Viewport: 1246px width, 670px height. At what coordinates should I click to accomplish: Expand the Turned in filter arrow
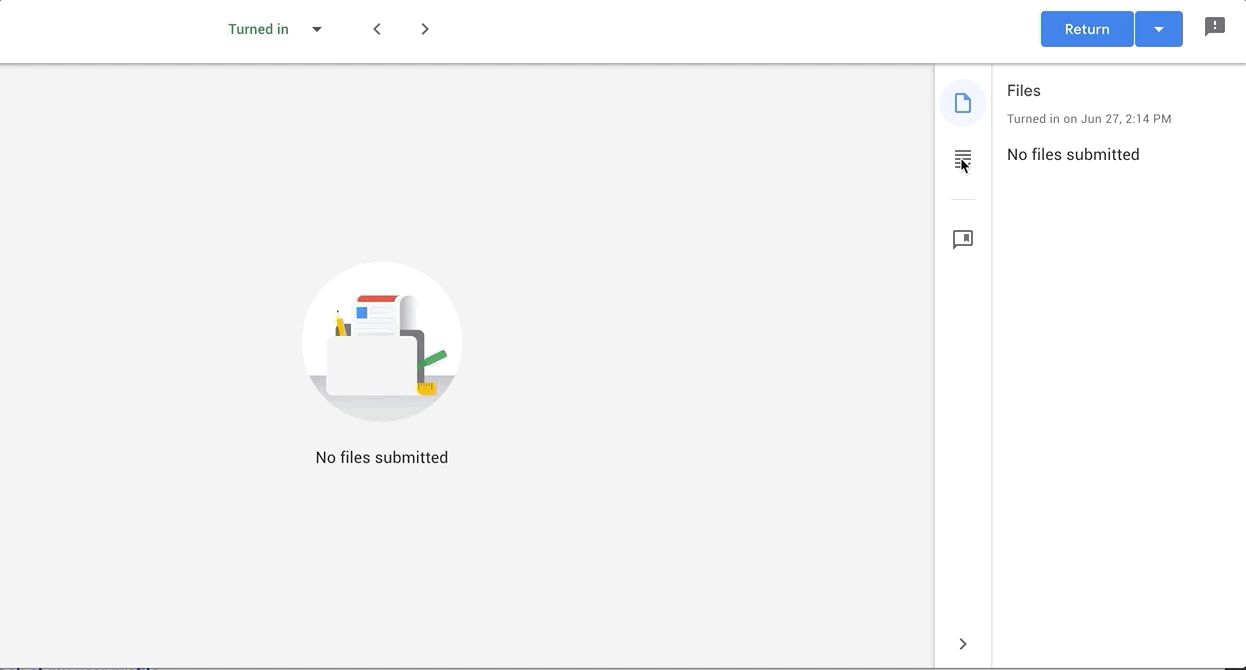pyautogui.click(x=317, y=29)
